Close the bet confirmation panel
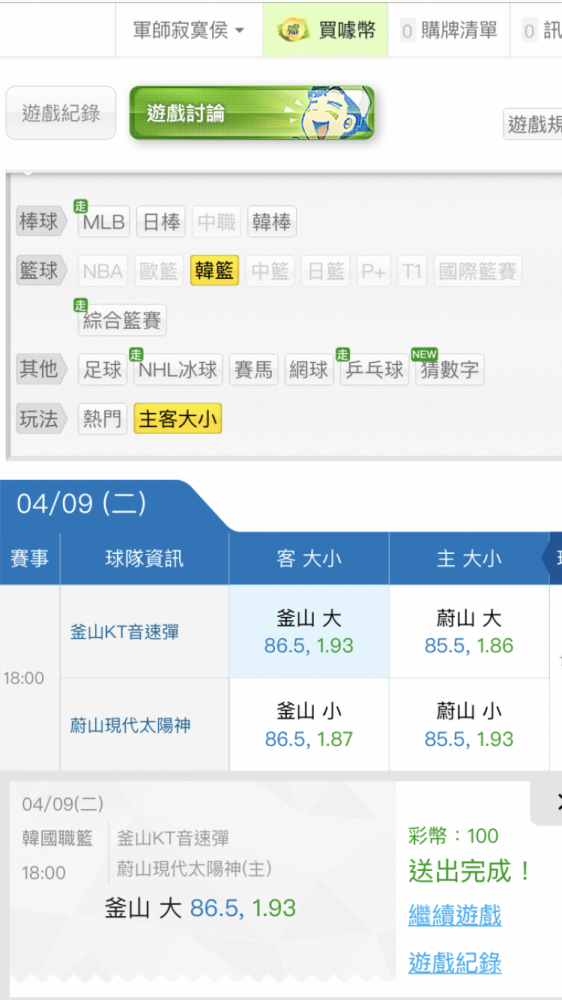This screenshot has height=1000, width=562. pyautogui.click(x=549, y=802)
